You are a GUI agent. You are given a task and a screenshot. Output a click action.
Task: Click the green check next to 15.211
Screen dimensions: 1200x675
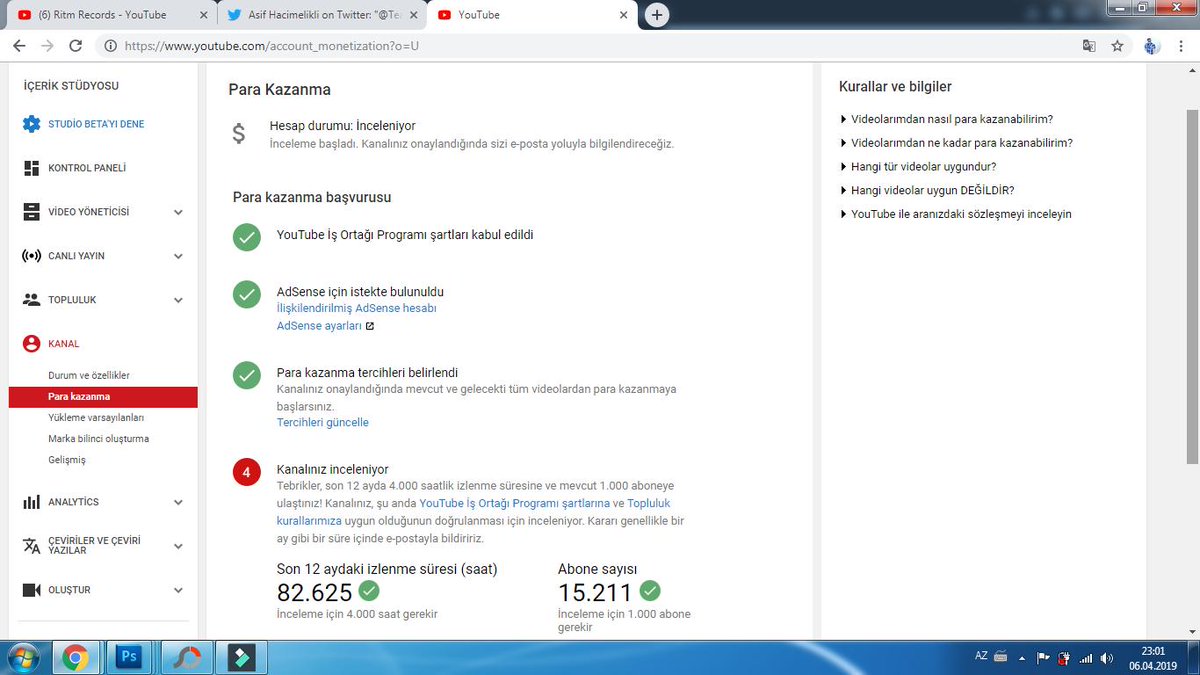(x=650, y=590)
